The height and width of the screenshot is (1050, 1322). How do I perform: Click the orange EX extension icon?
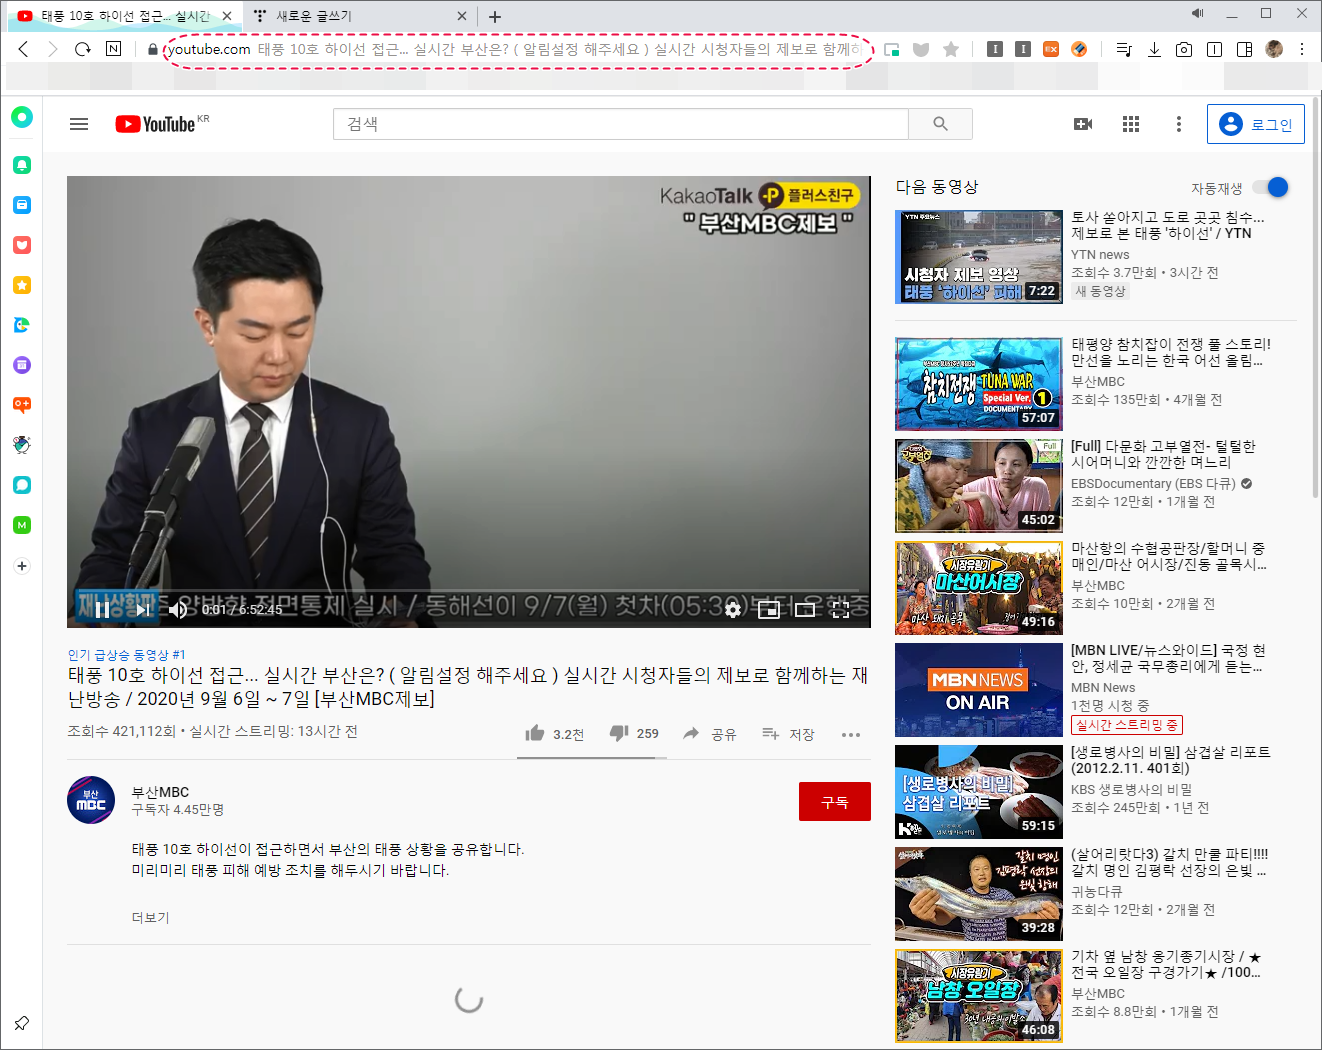(1051, 49)
